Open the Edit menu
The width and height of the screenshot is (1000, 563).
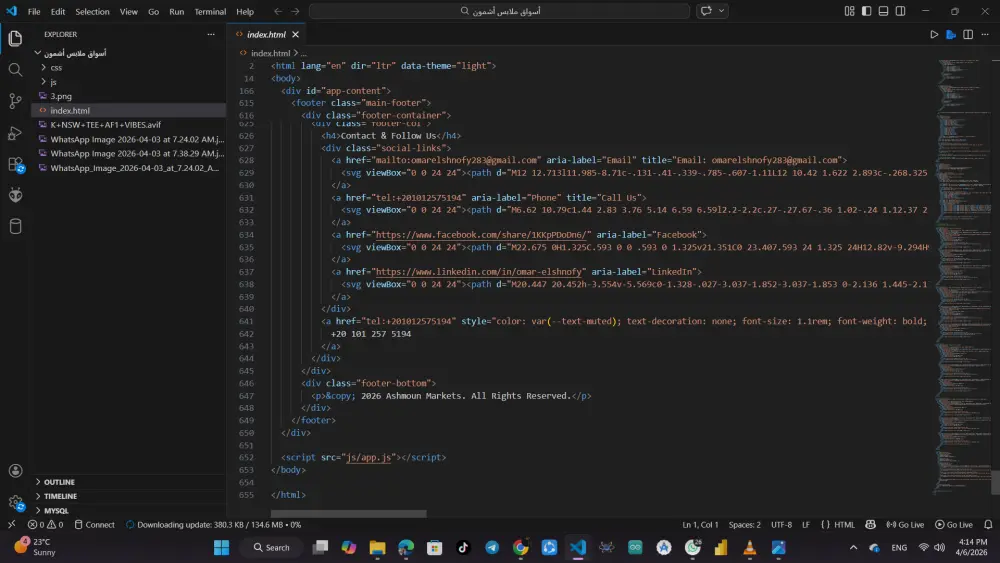58,11
